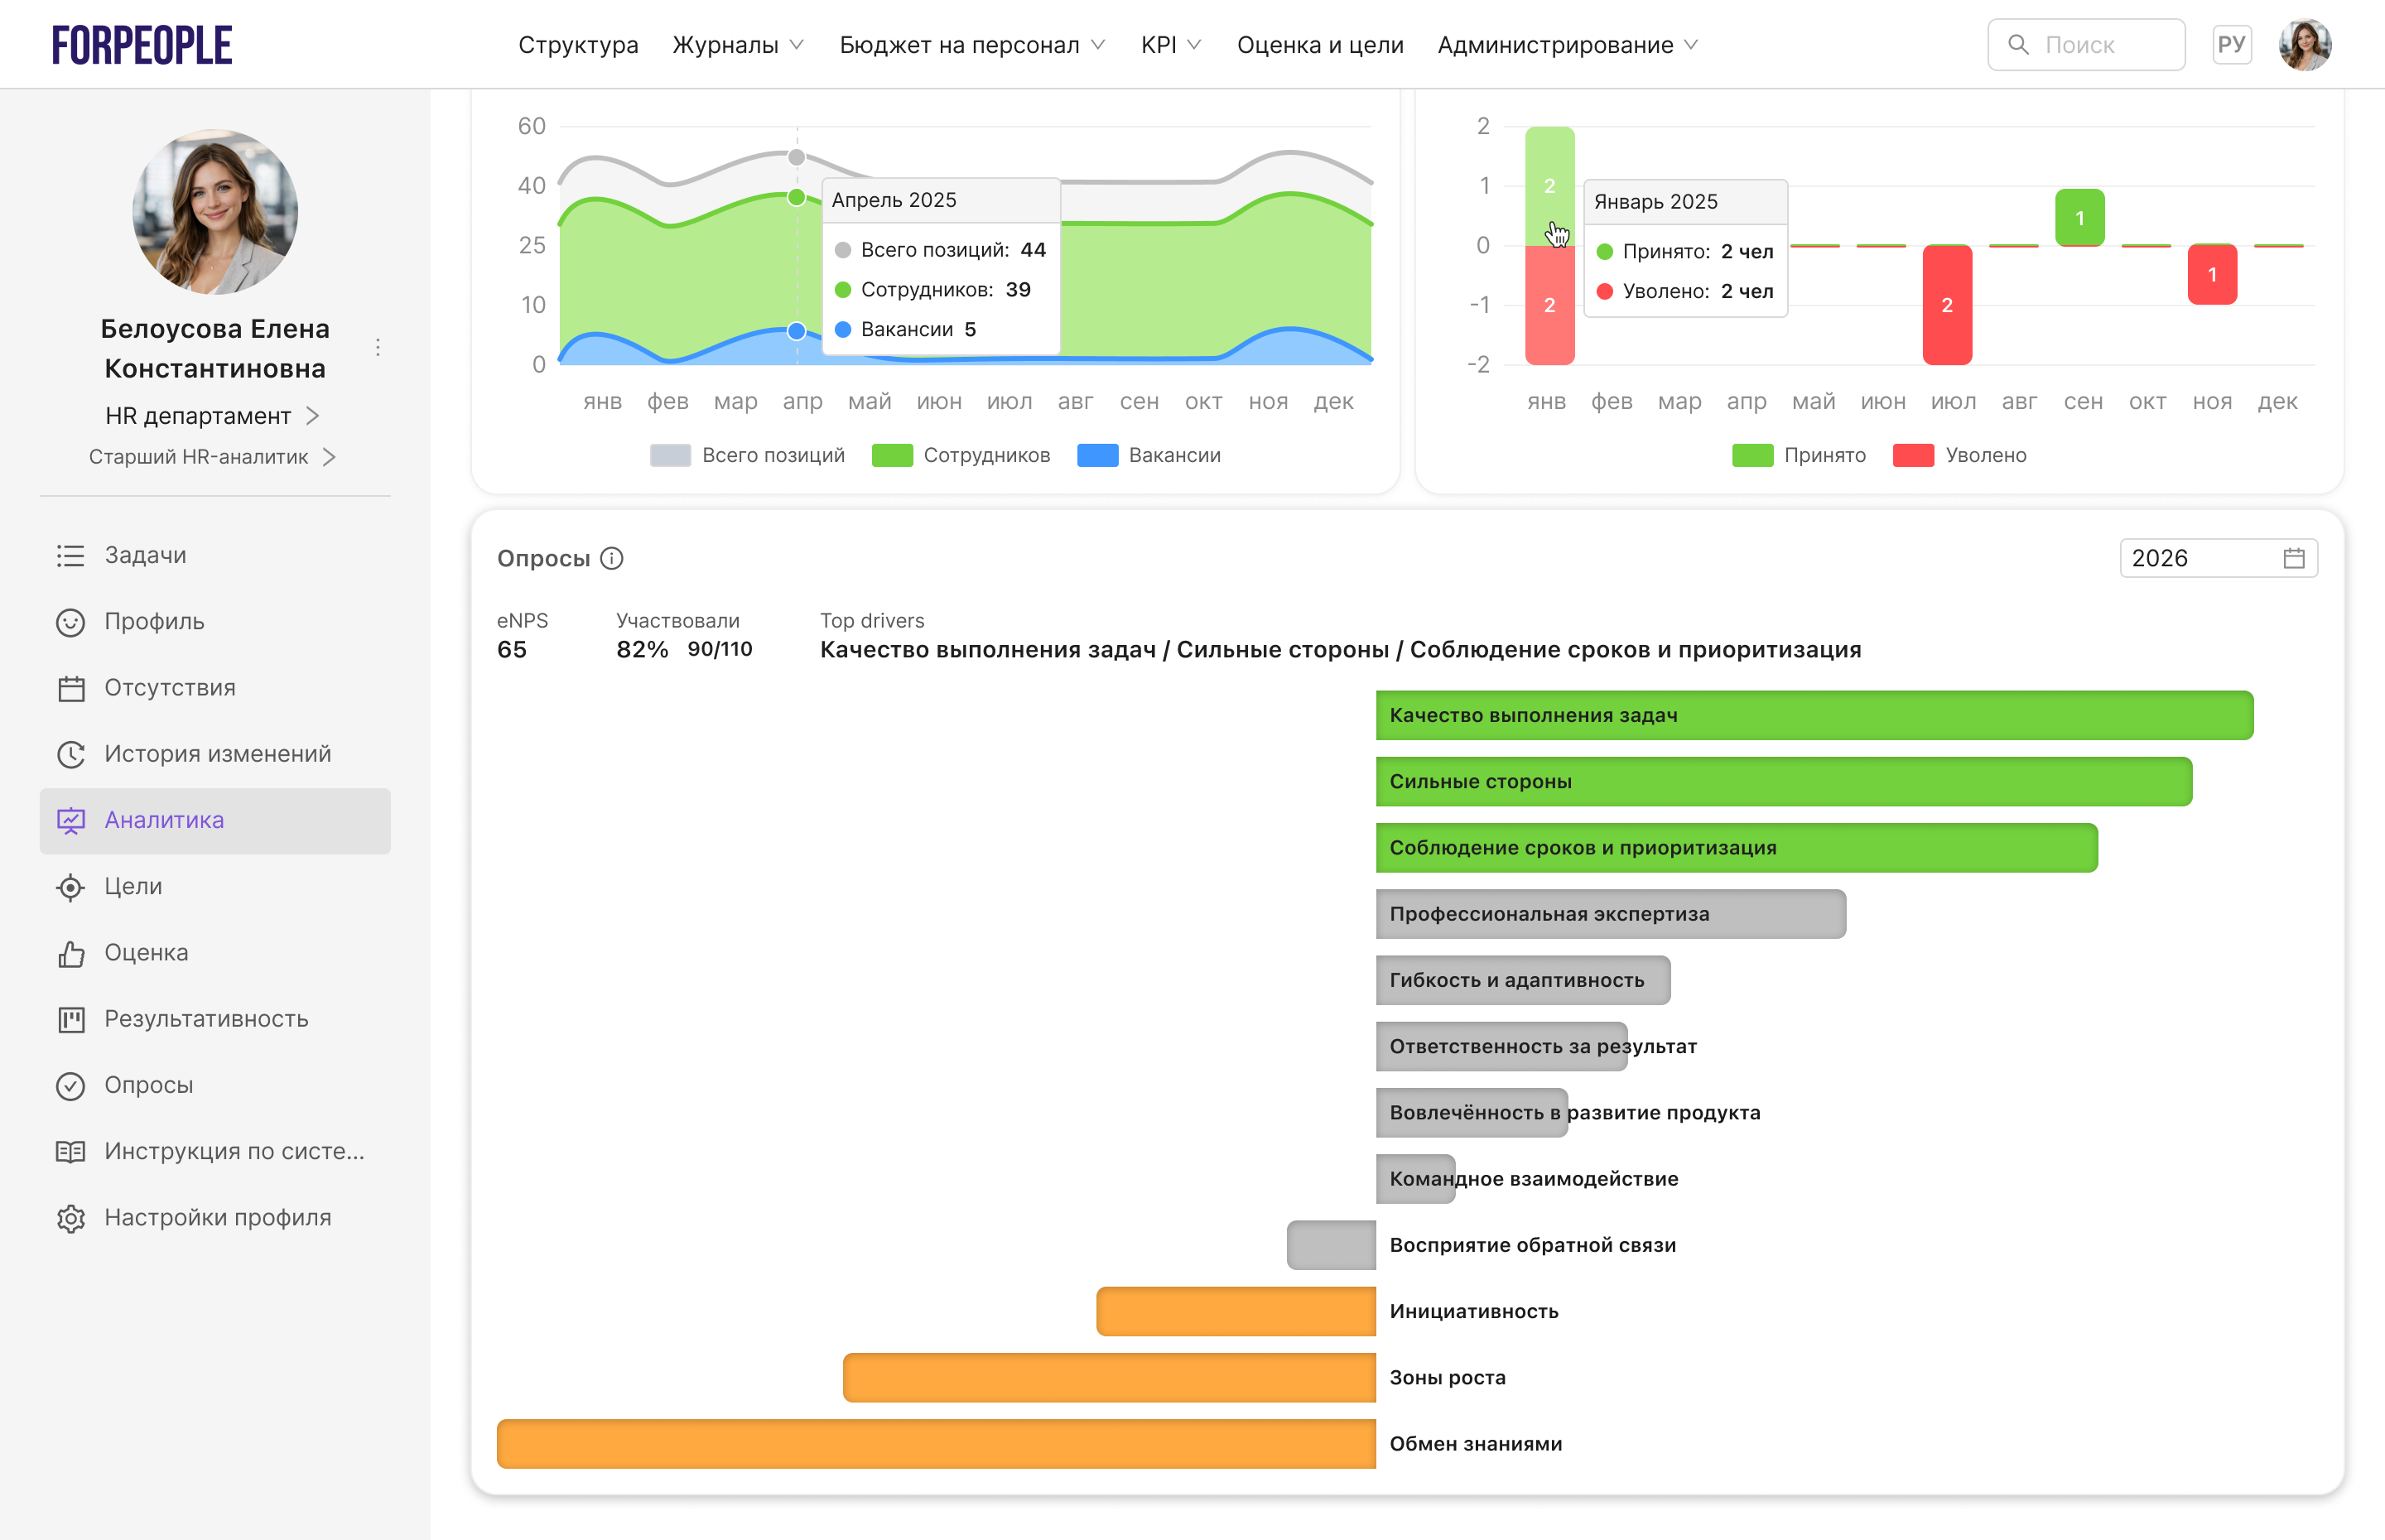Open the Администрирование dropdown

coord(1567,45)
